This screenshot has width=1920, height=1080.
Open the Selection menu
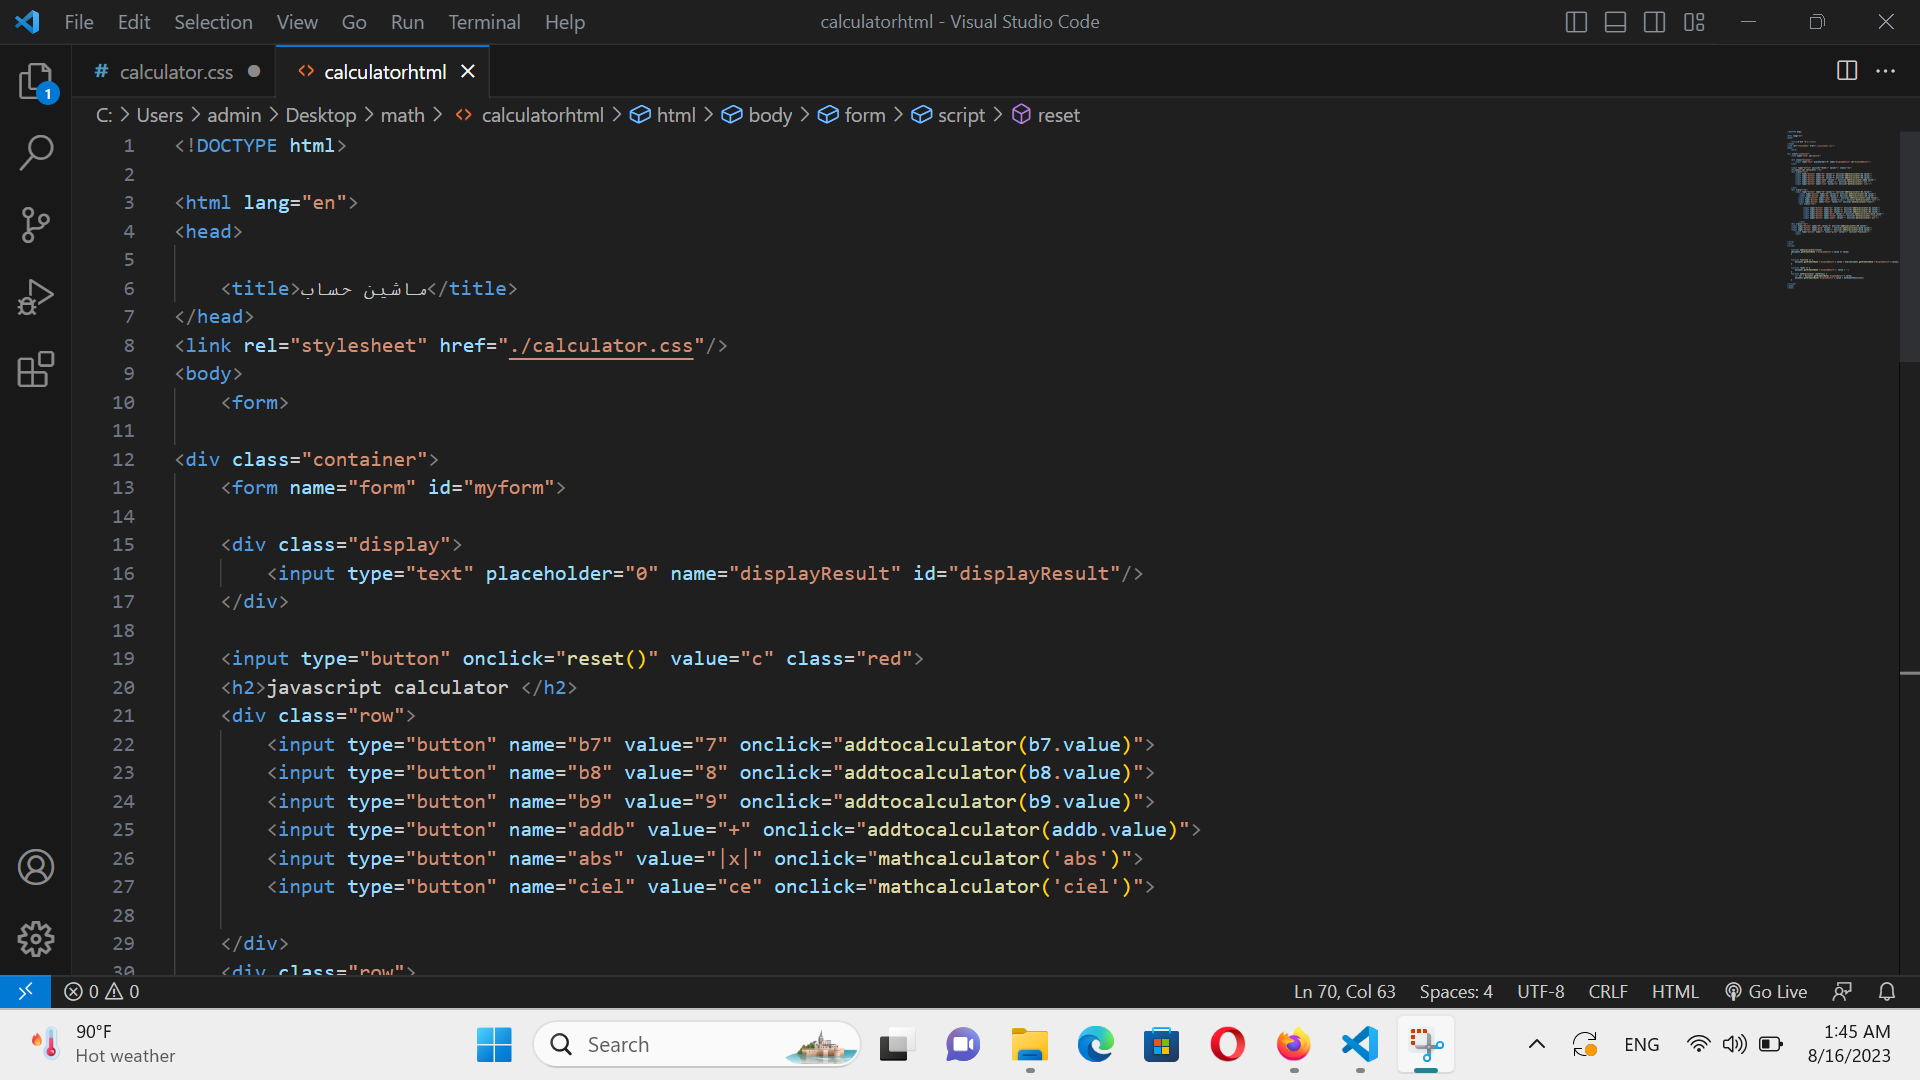213,22
